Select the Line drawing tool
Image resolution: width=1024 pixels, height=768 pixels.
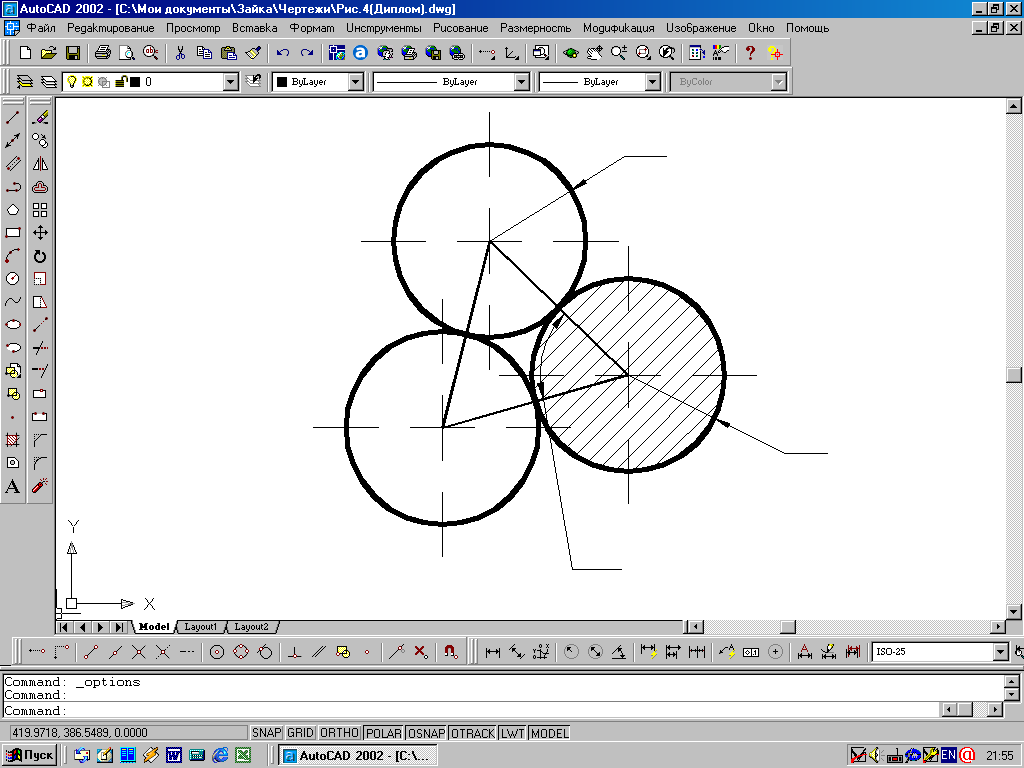point(13,118)
